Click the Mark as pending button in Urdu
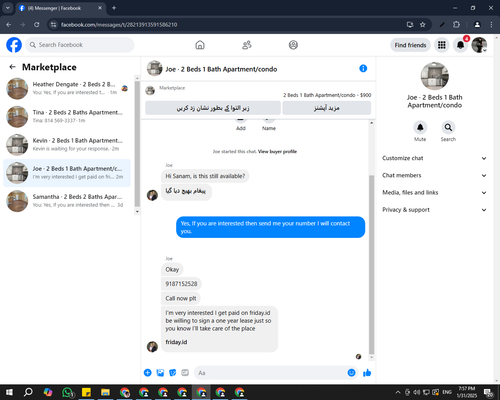The height and width of the screenshot is (400, 500). coord(213,108)
